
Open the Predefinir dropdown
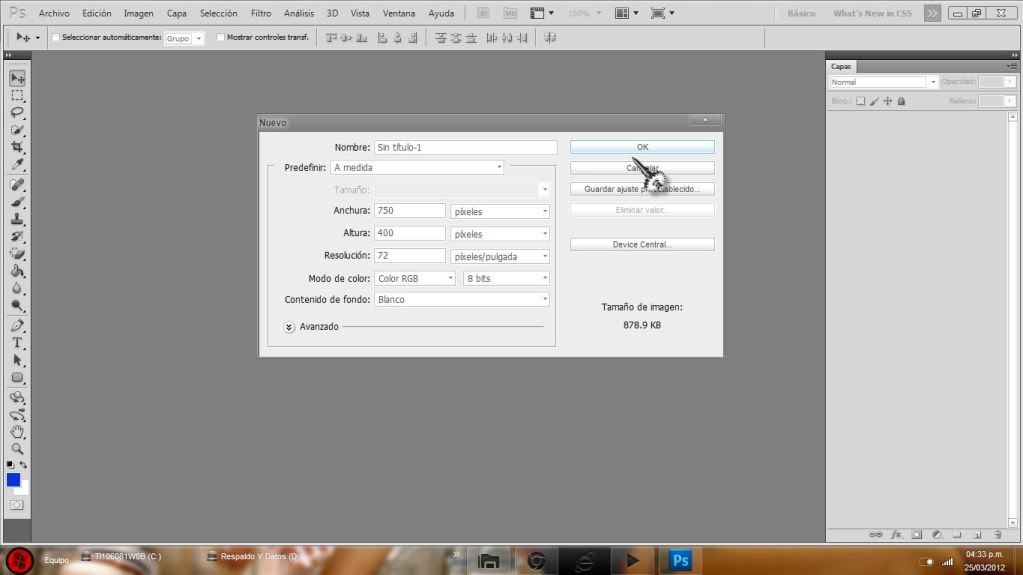point(417,168)
